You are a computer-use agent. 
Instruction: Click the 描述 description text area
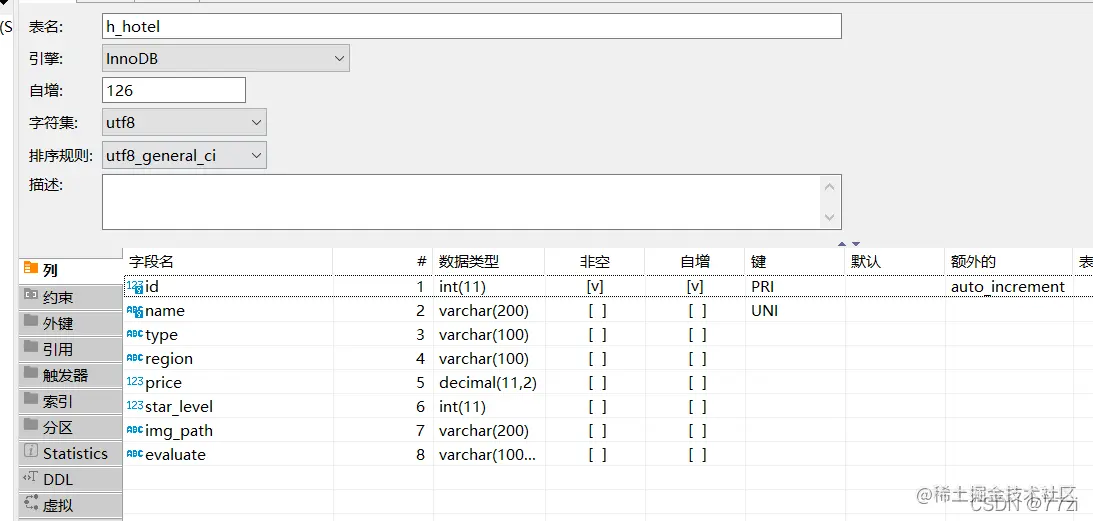(x=472, y=202)
